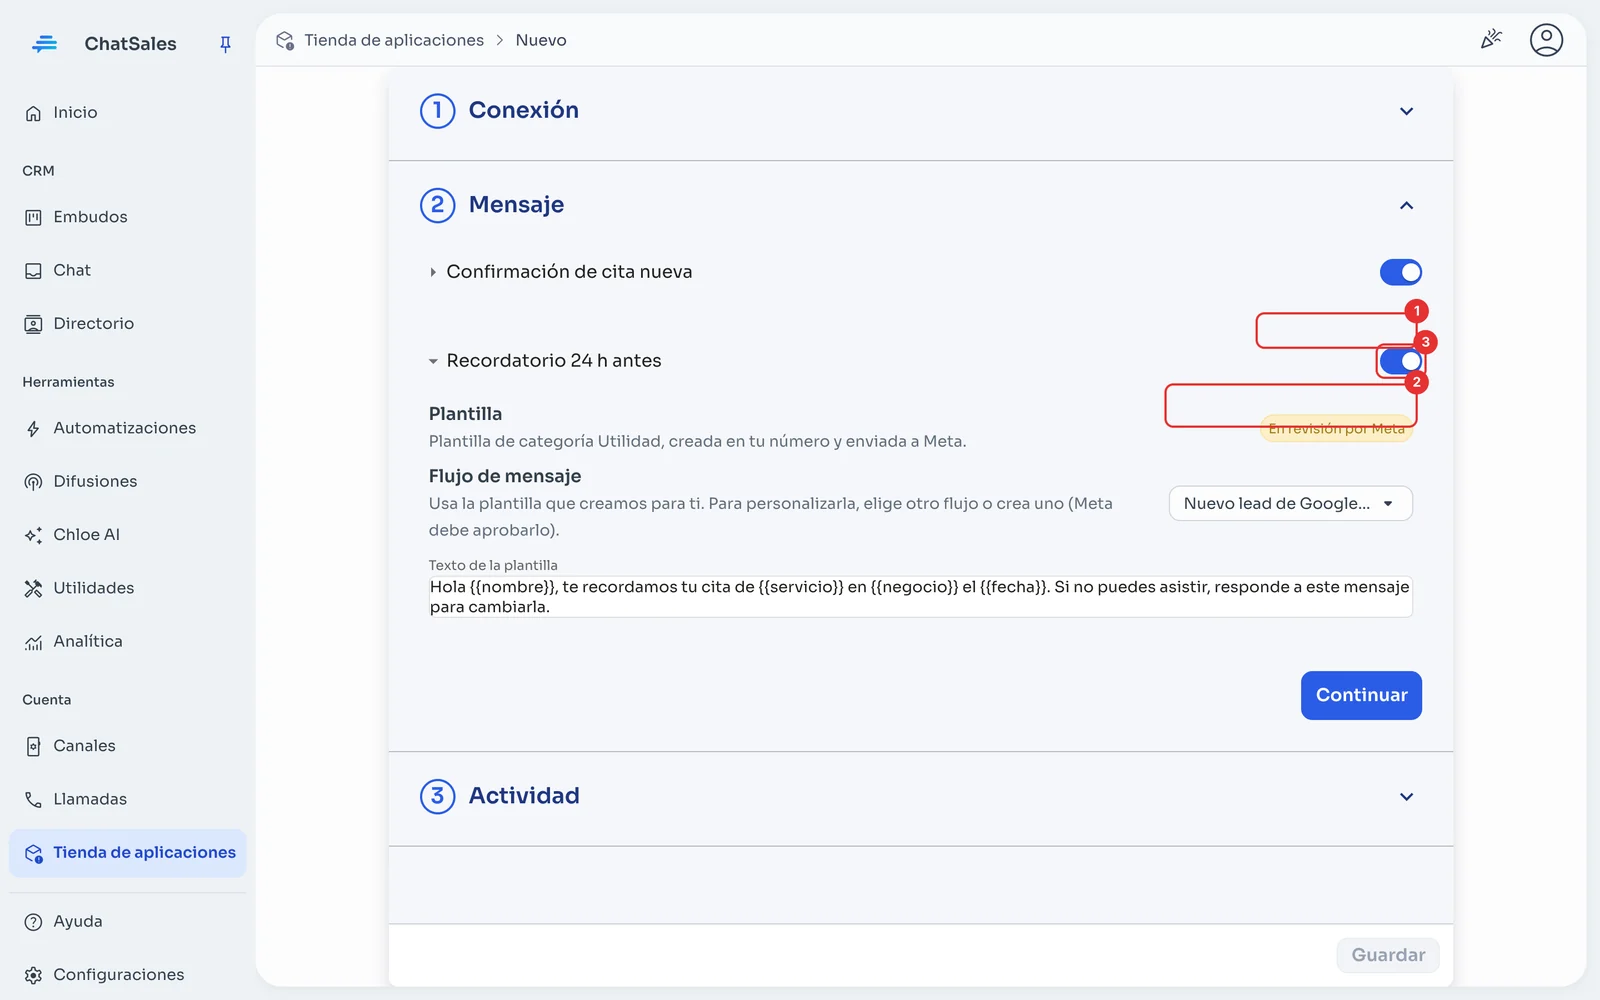The height and width of the screenshot is (1000, 1600).
Task: Open the Nuevo lead de Google dropdown
Action: click(x=1290, y=504)
